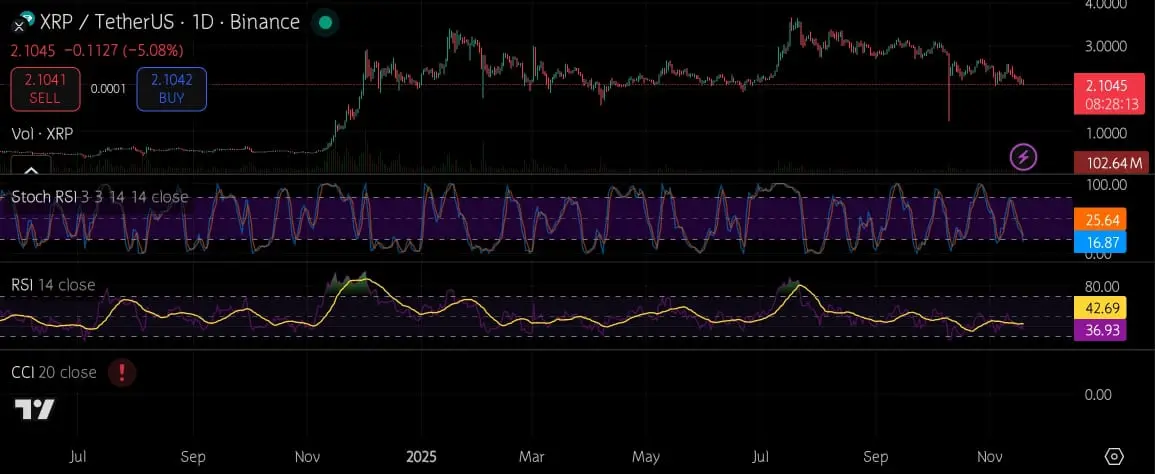Click the green market status dot
This screenshot has width=1155, height=474.
[324, 23]
